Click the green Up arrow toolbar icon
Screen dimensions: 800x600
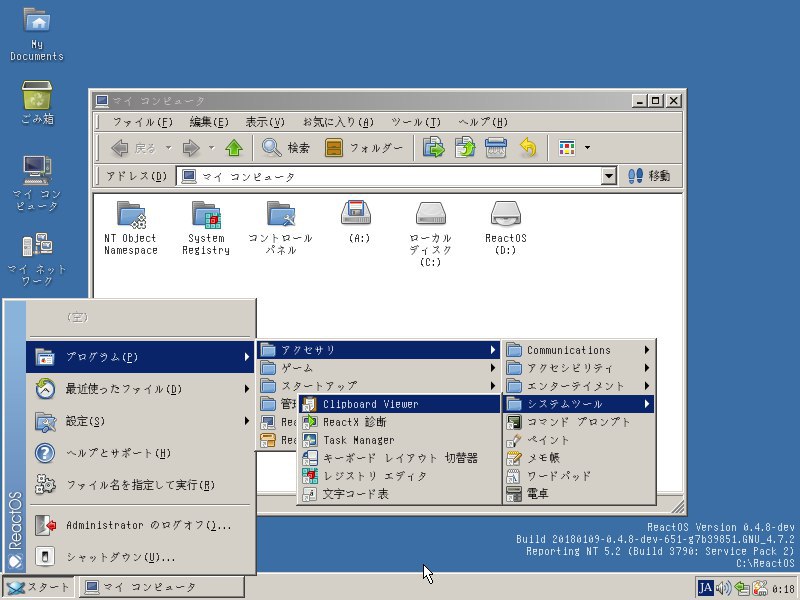(234, 148)
